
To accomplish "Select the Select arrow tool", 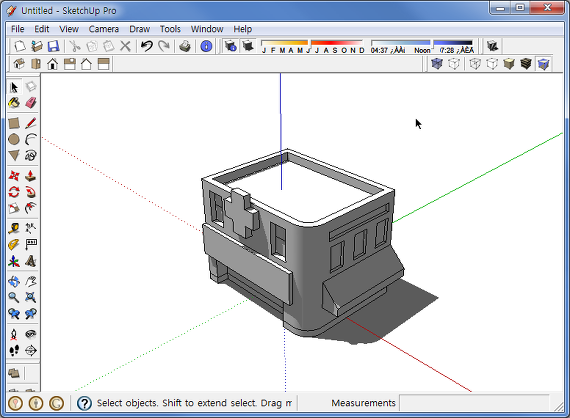I will pos(14,87).
